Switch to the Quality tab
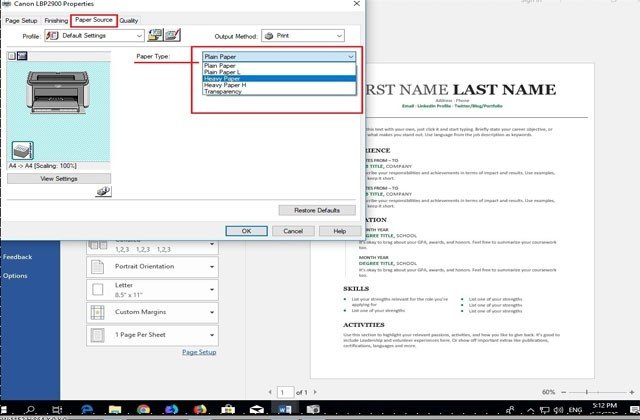The height and width of the screenshot is (420, 640). pos(129,20)
